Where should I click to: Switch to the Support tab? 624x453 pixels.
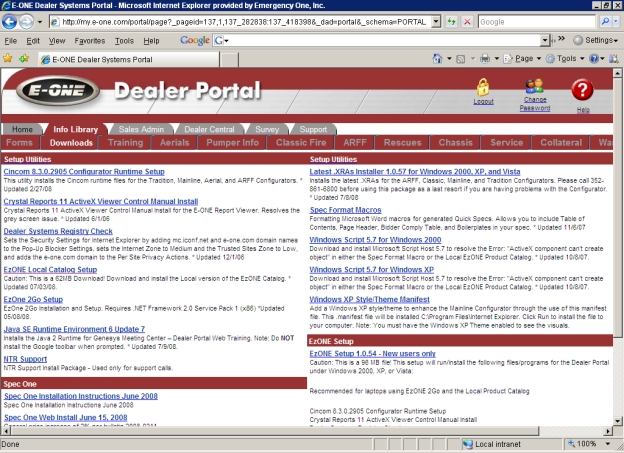click(313, 129)
